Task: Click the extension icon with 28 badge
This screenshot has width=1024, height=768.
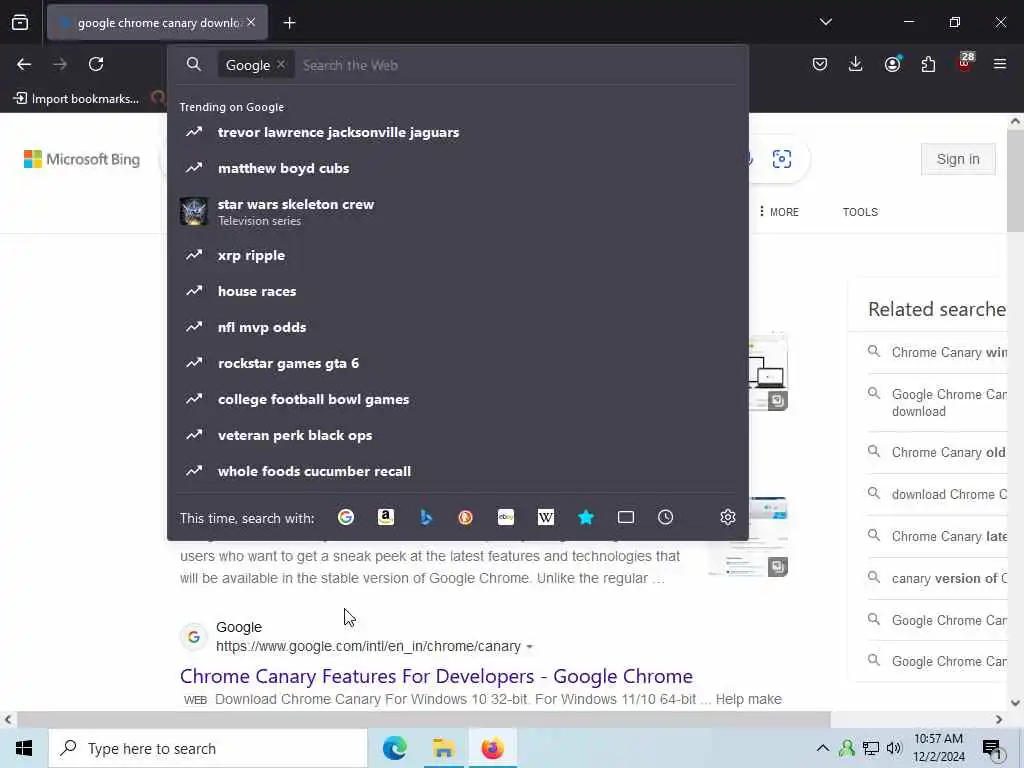Action: click(965, 63)
